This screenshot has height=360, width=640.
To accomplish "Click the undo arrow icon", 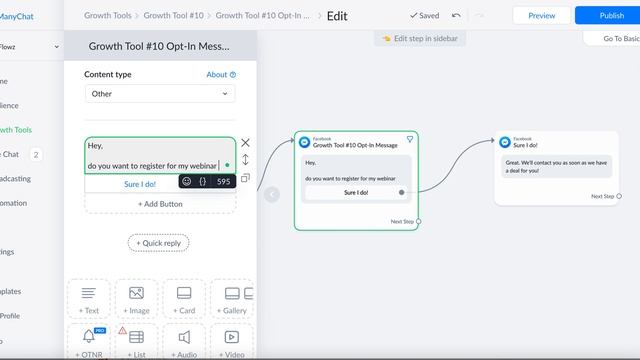I will pos(456,16).
